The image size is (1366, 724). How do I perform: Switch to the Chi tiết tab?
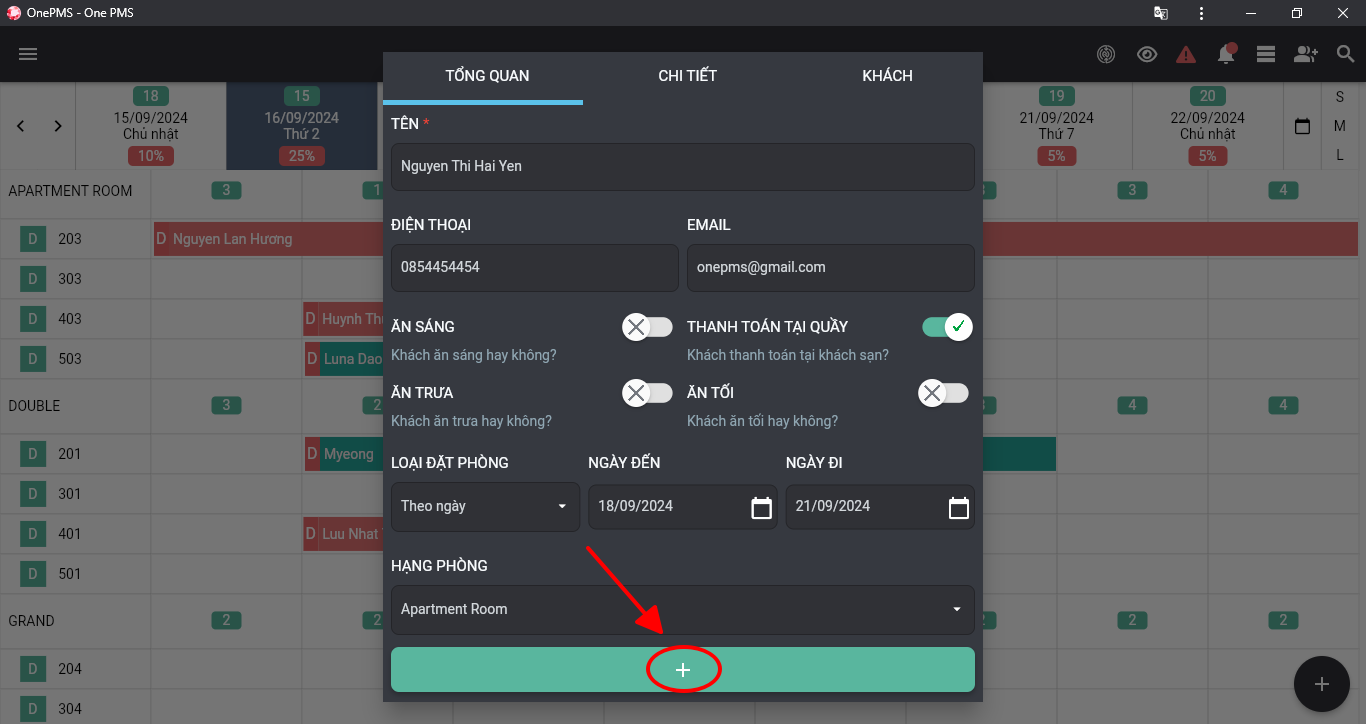pyautogui.click(x=687, y=76)
